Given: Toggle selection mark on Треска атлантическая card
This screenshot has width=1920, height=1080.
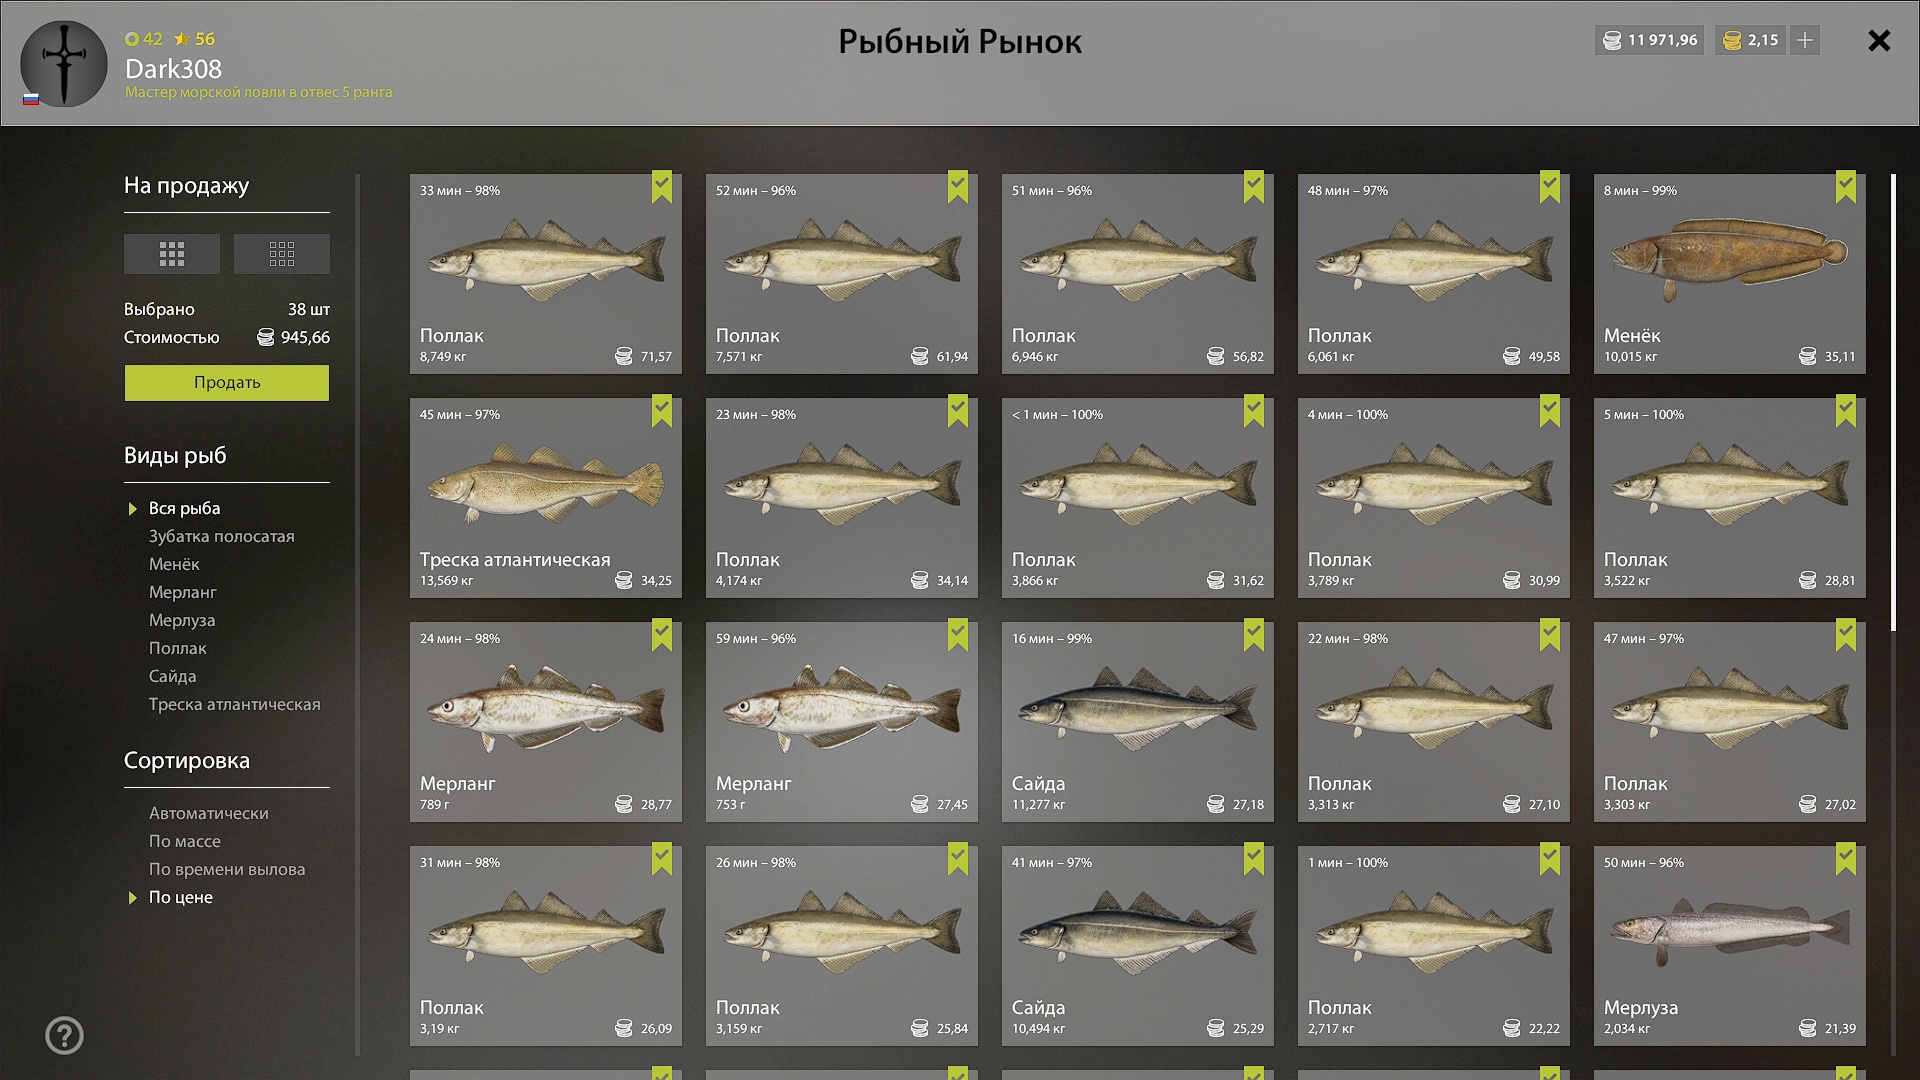Looking at the screenshot, I should 662,411.
